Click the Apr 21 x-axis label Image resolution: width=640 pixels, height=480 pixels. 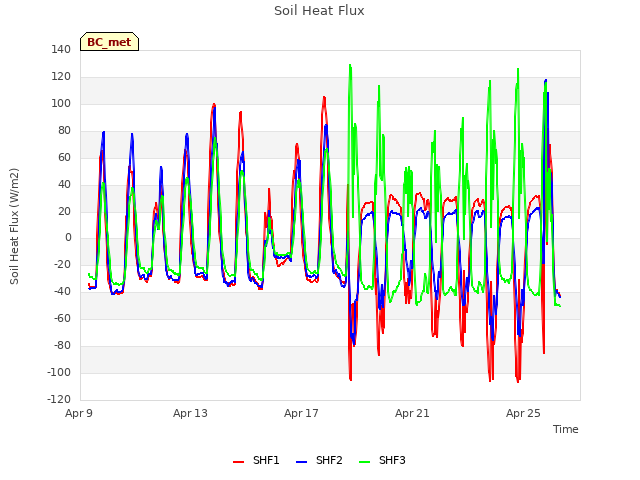pyautogui.click(x=412, y=413)
